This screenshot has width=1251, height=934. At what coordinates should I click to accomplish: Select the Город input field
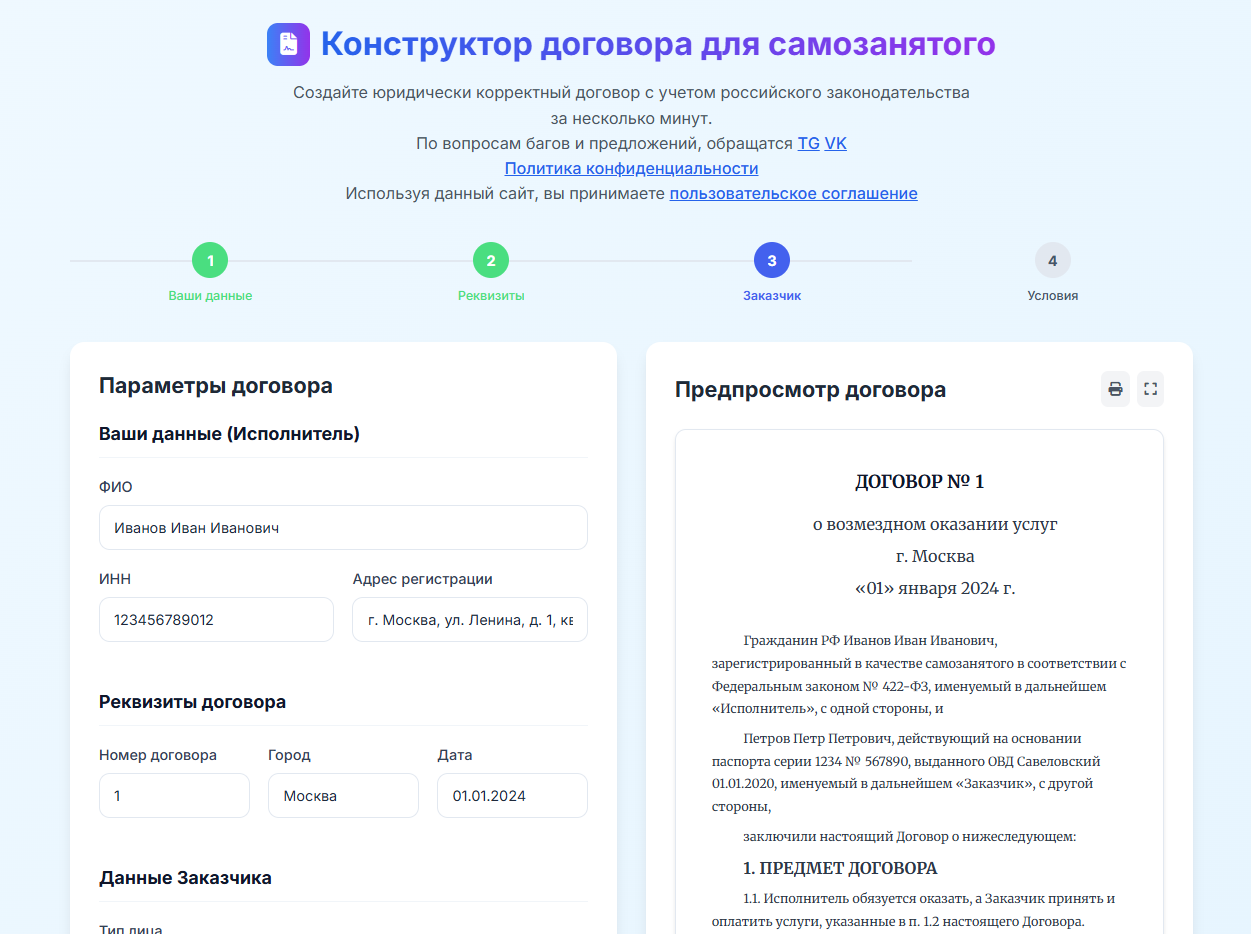pos(343,796)
